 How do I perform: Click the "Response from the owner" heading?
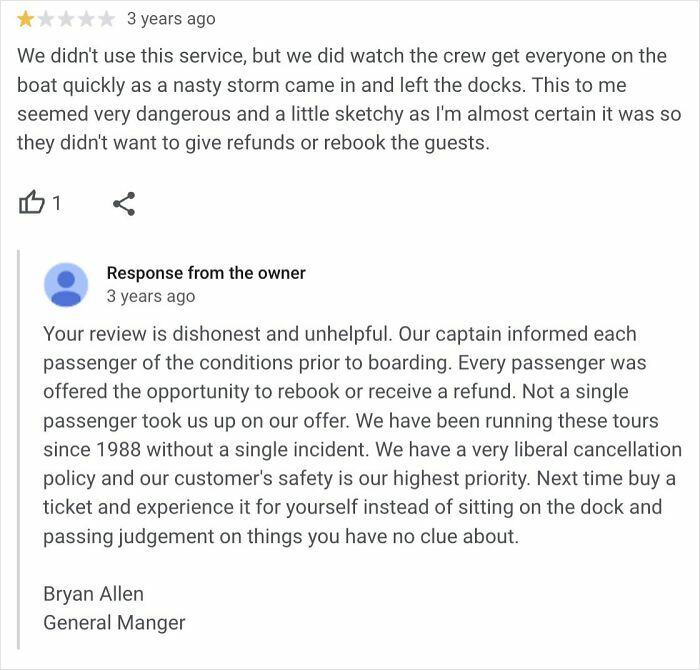tap(206, 273)
